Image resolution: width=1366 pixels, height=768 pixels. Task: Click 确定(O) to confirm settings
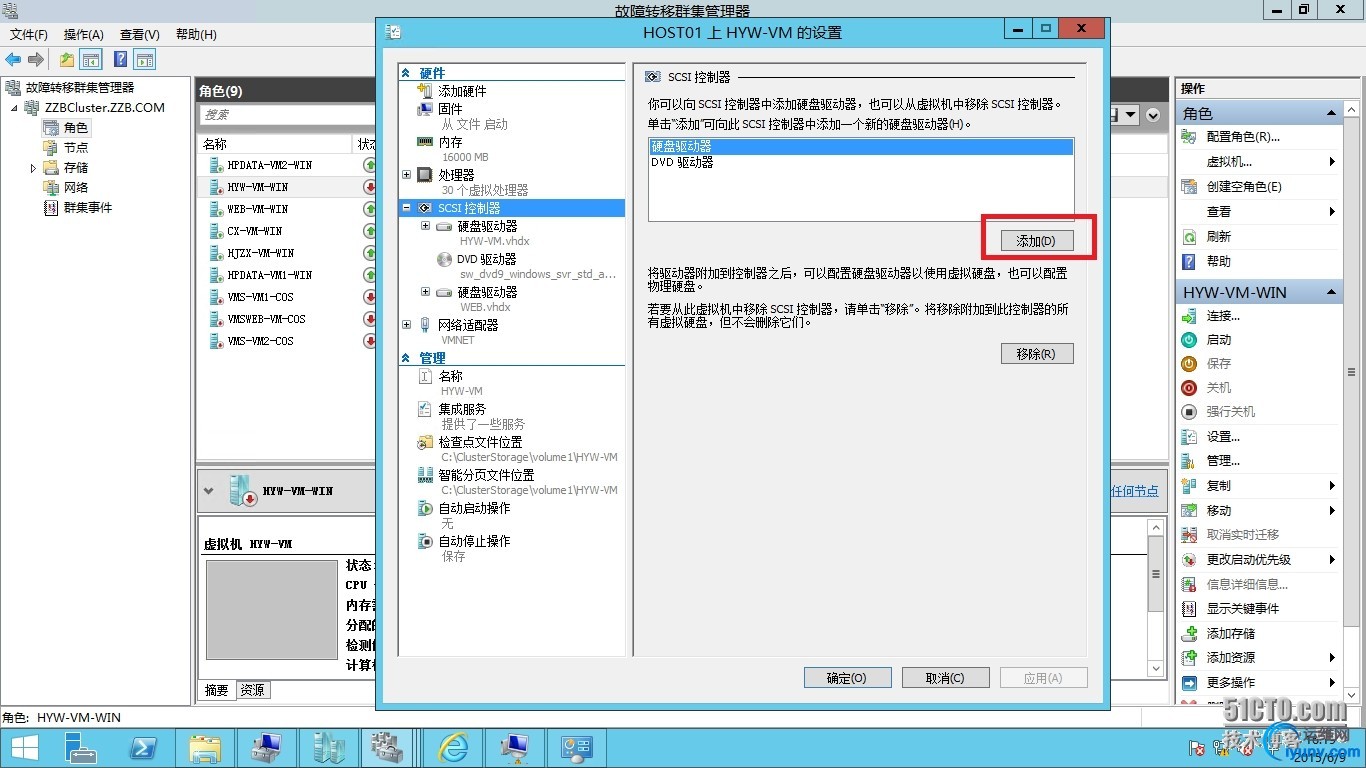[847, 678]
